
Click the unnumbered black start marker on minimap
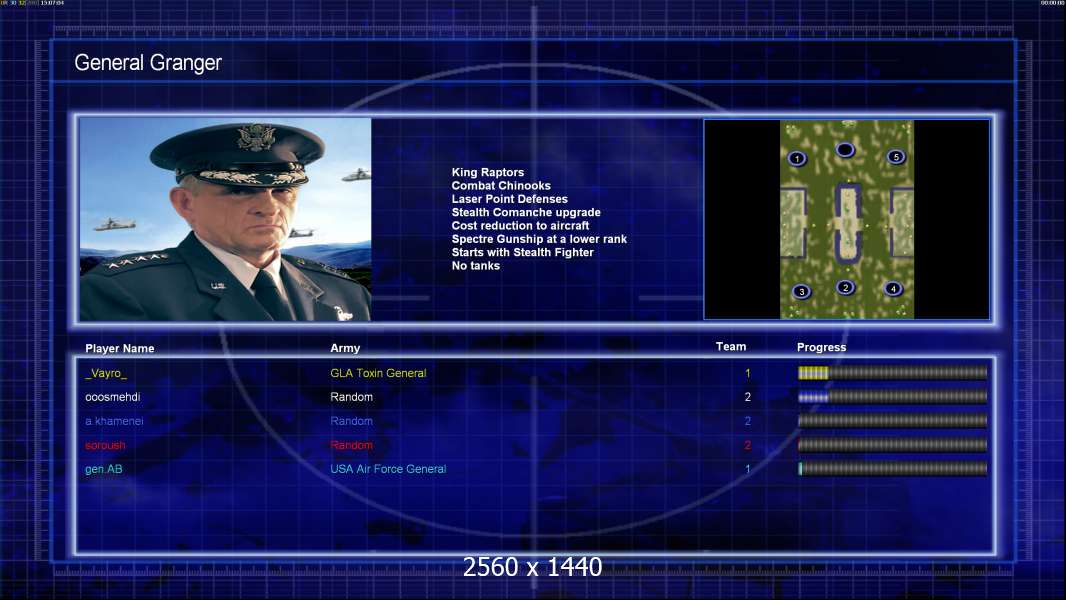tap(845, 149)
